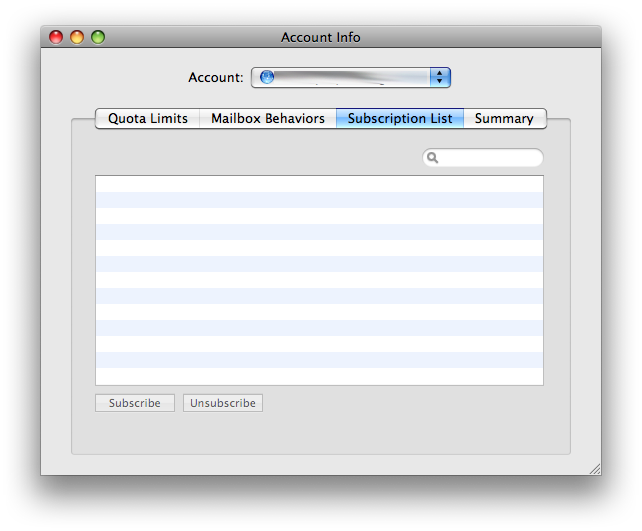Open the Account popup menu
The image size is (642, 531).
point(351,77)
